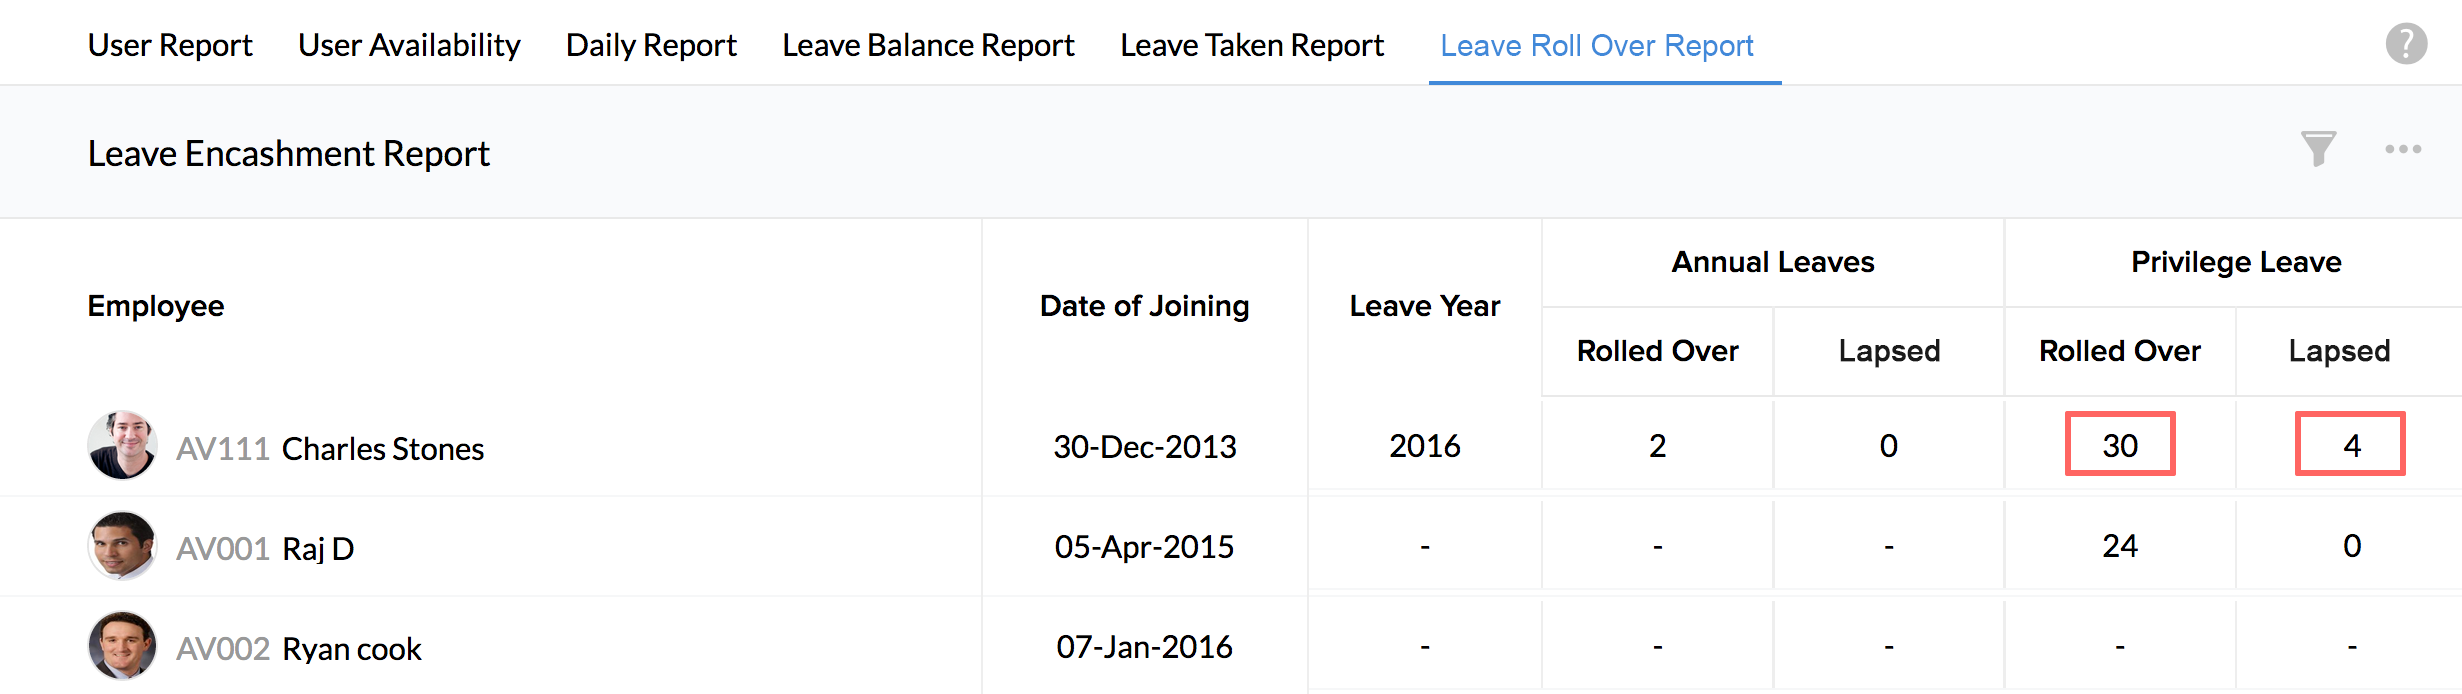The width and height of the screenshot is (2462, 694).
Task: Click the highlighted Privilege Leave lapsed value 4
Action: pyautogui.click(x=2351, y=445)
